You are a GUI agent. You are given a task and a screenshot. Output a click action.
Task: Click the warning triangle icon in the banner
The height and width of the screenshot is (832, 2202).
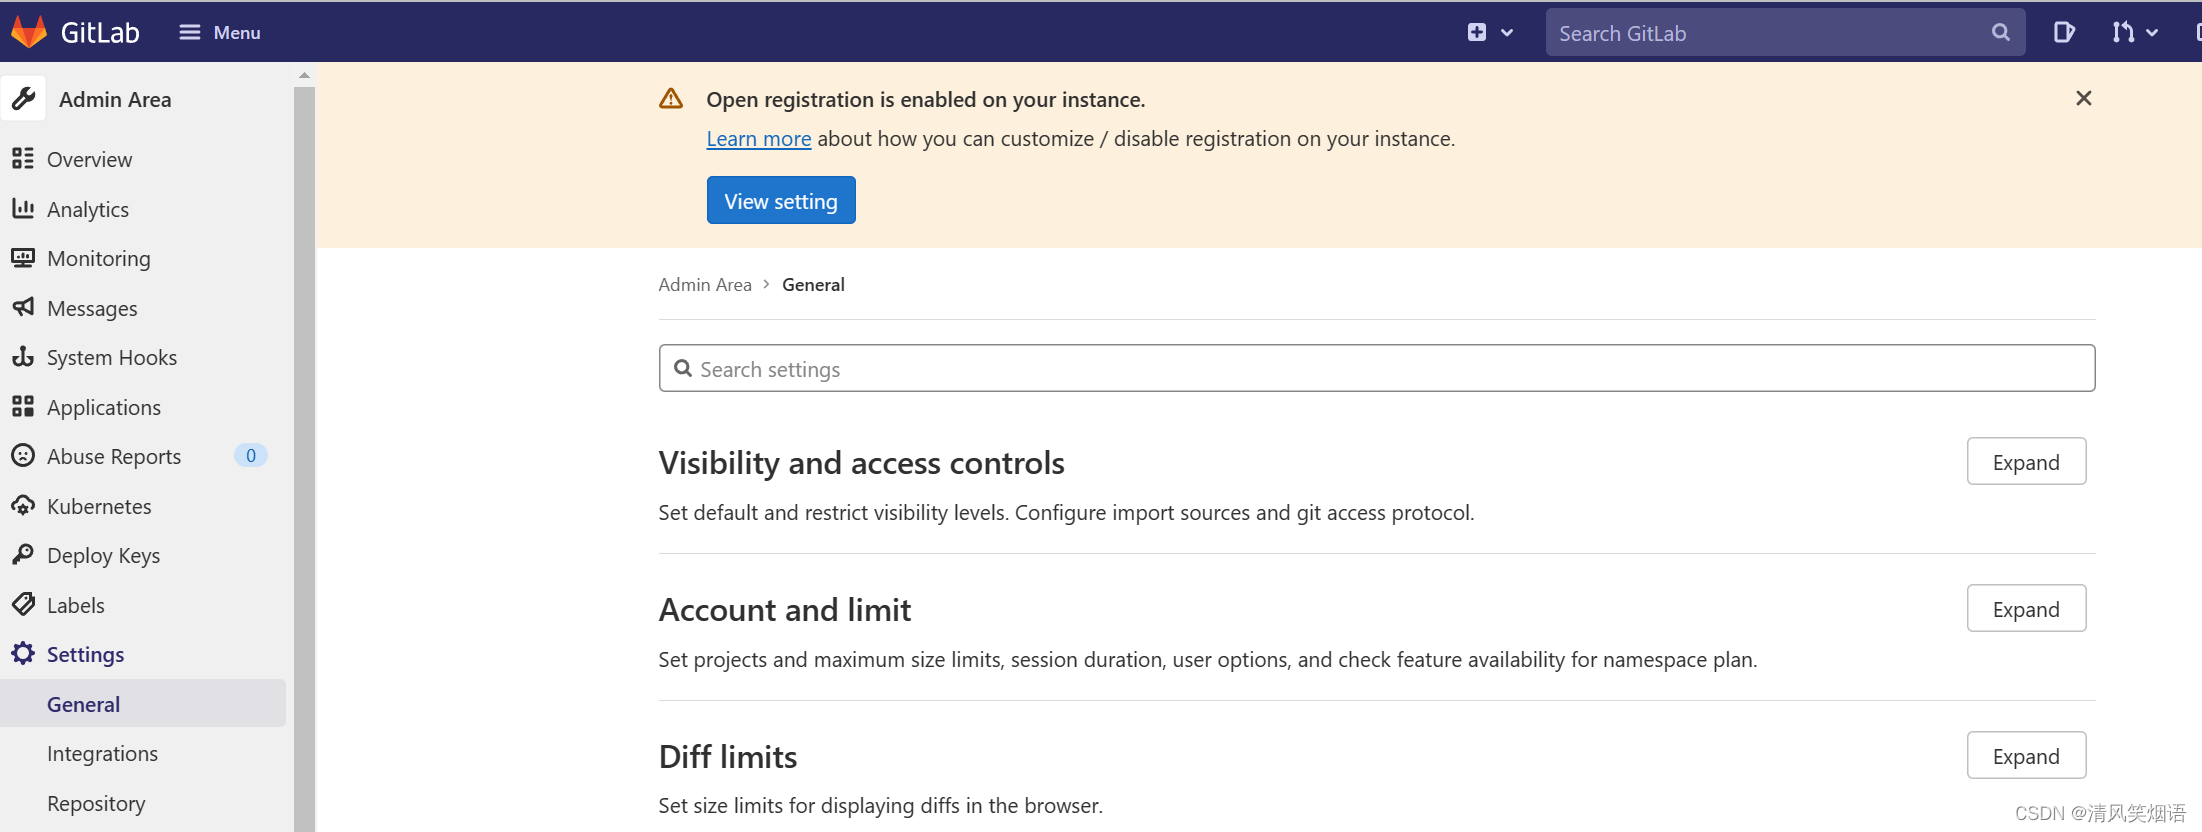coord(671,99)
